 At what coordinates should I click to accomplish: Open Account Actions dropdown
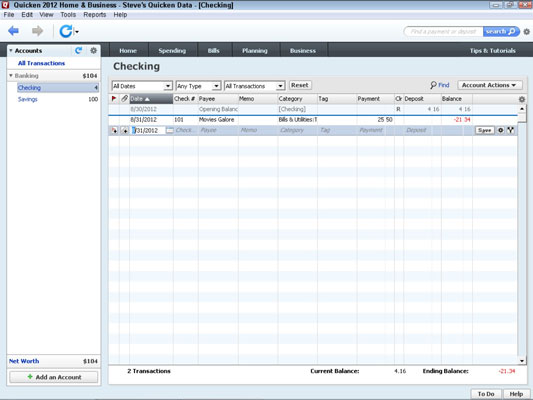pyautogui.click(x=489, y=85)
